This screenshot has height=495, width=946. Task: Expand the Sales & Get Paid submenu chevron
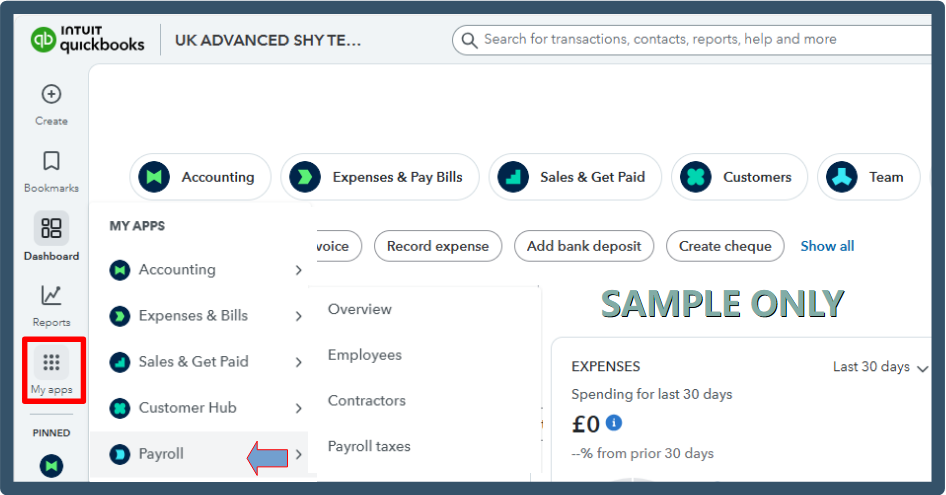tap(298, 362)
